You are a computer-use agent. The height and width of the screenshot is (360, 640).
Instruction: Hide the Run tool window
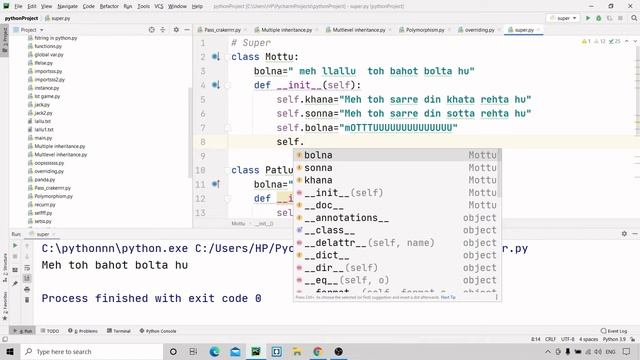[x=635, y=234]
